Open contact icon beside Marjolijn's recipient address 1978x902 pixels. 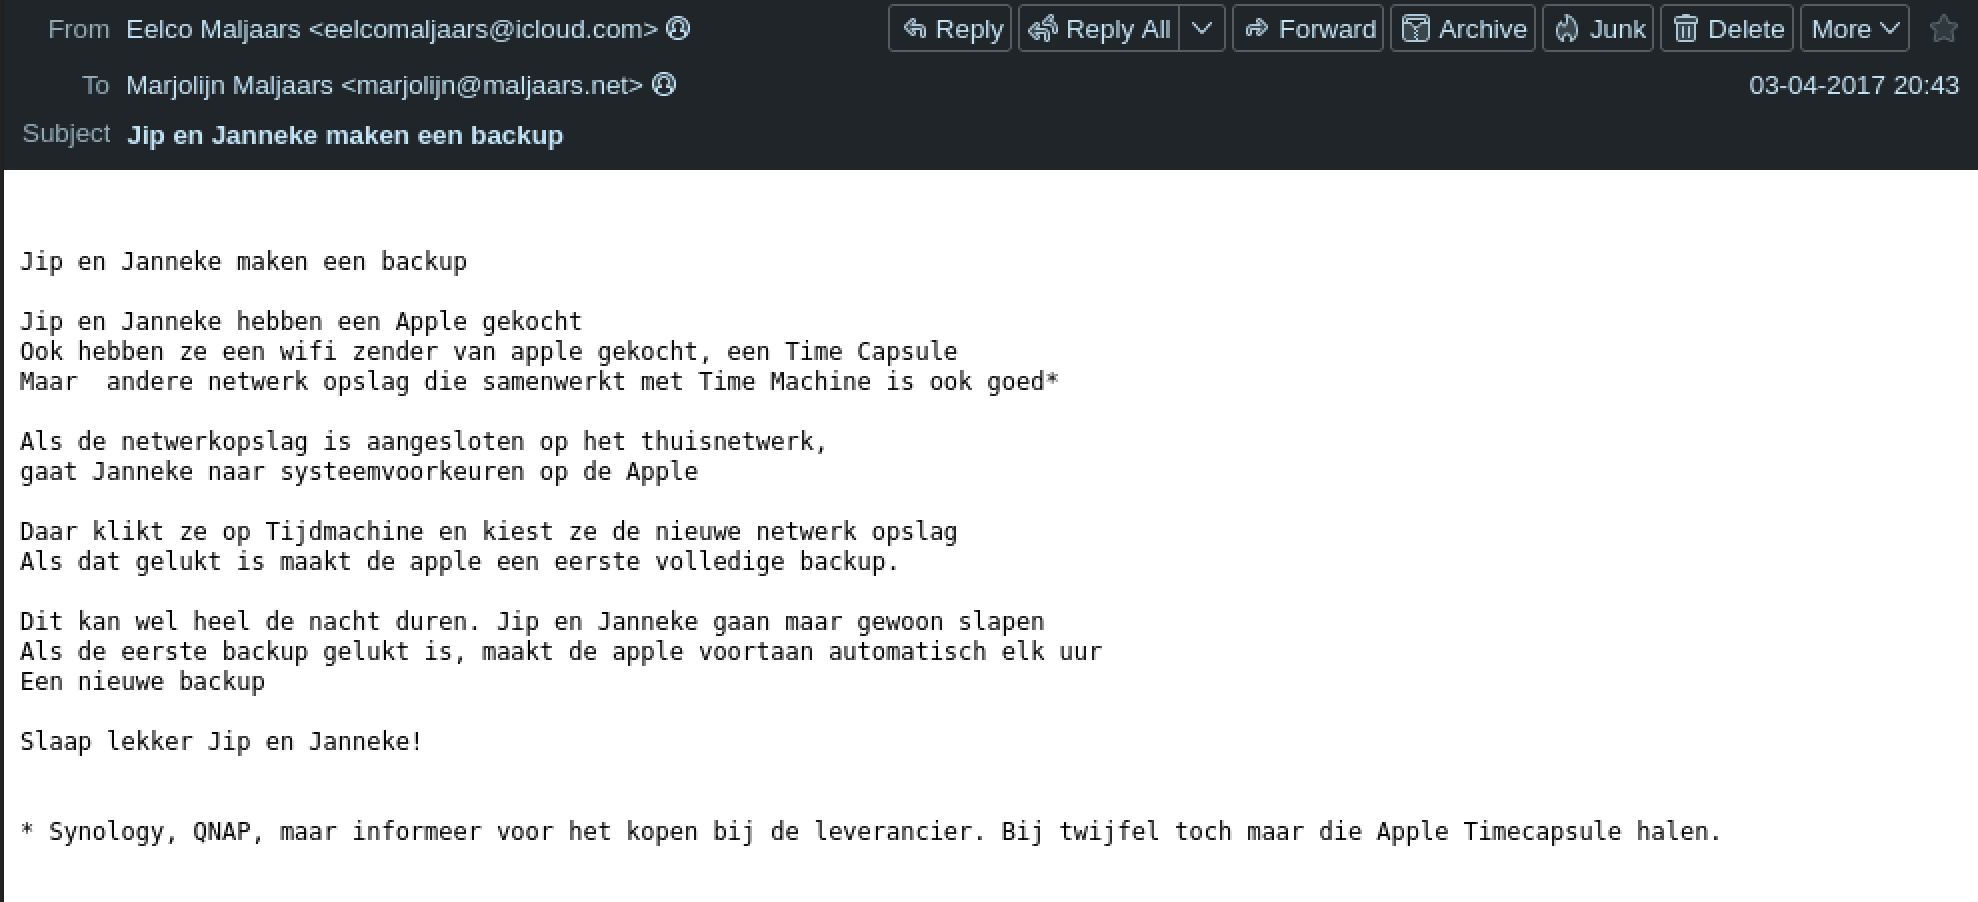664,85
